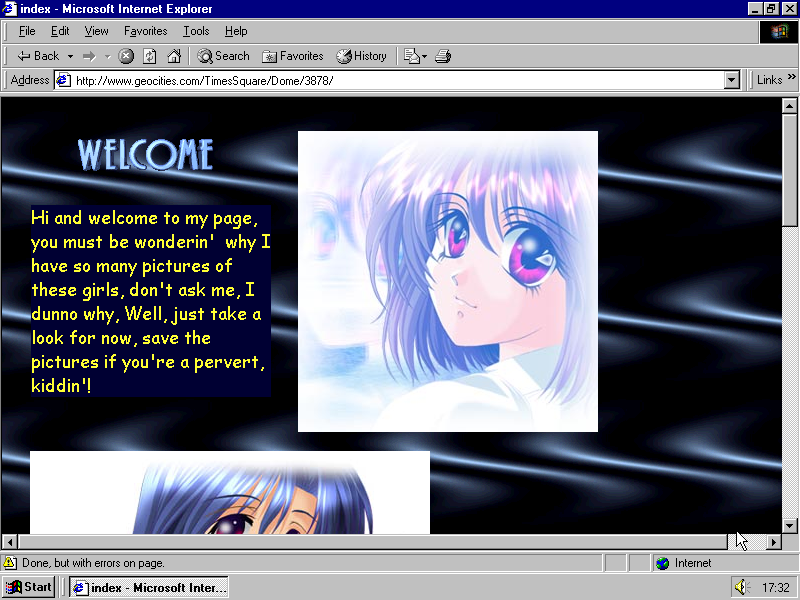This screenshot has height=600, width=800.
Task: Click the Stop loading icon
Action: point(126,56)
